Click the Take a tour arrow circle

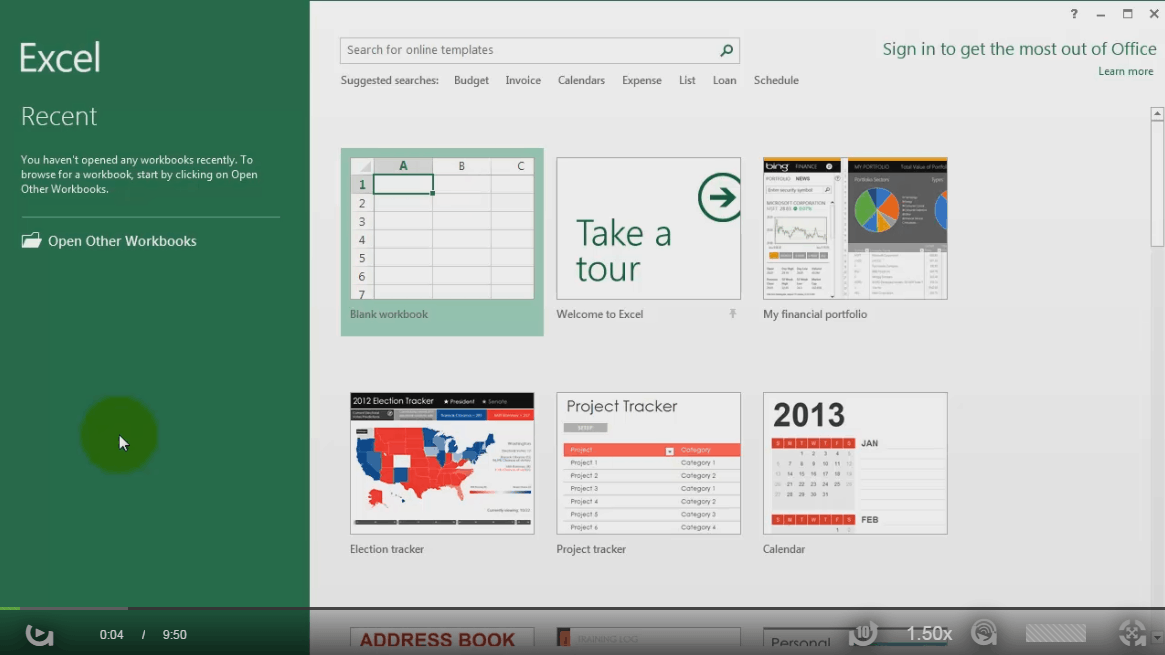[x=719, y=198]
